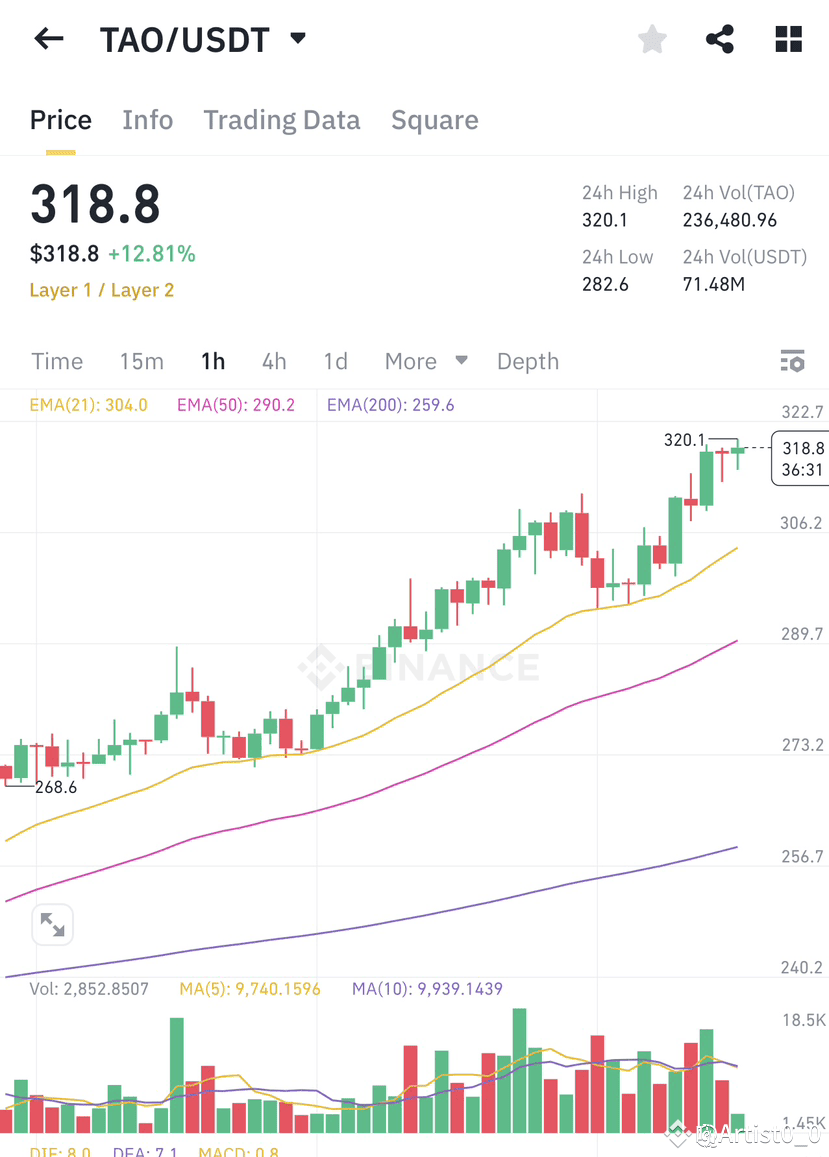The width and height of the screenshot is (829, 1157).
Task: Click the EMA(200) indicator label
Action: [390, 405]
